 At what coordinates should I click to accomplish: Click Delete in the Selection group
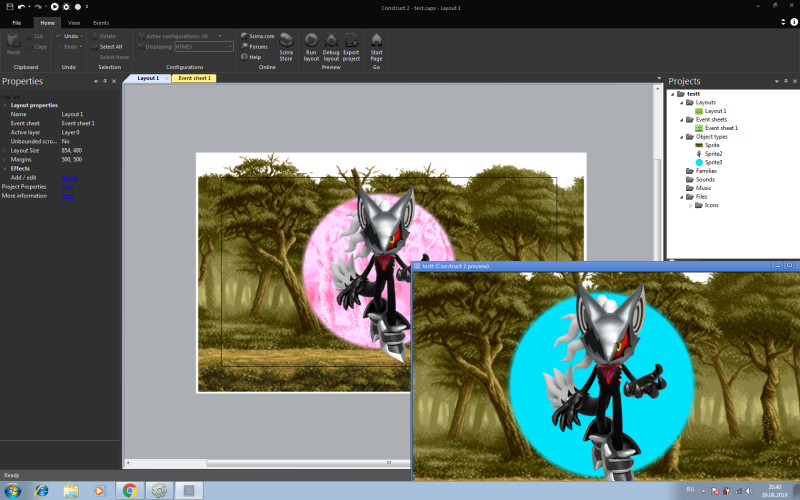tap(104, 36)
